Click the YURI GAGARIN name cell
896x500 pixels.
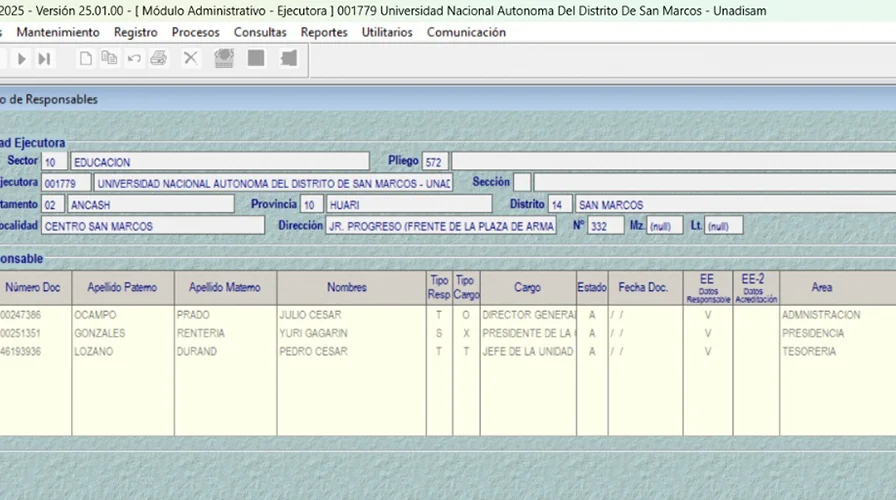click(x=351, y=333)
